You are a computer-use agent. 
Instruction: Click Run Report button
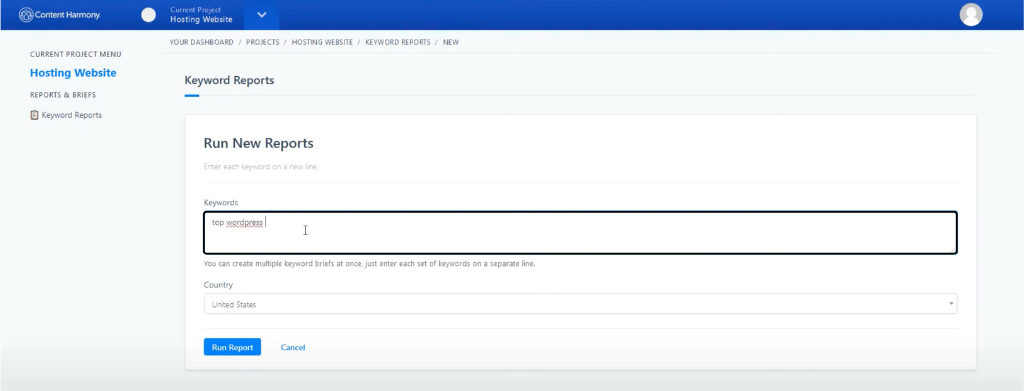(232, 347)
